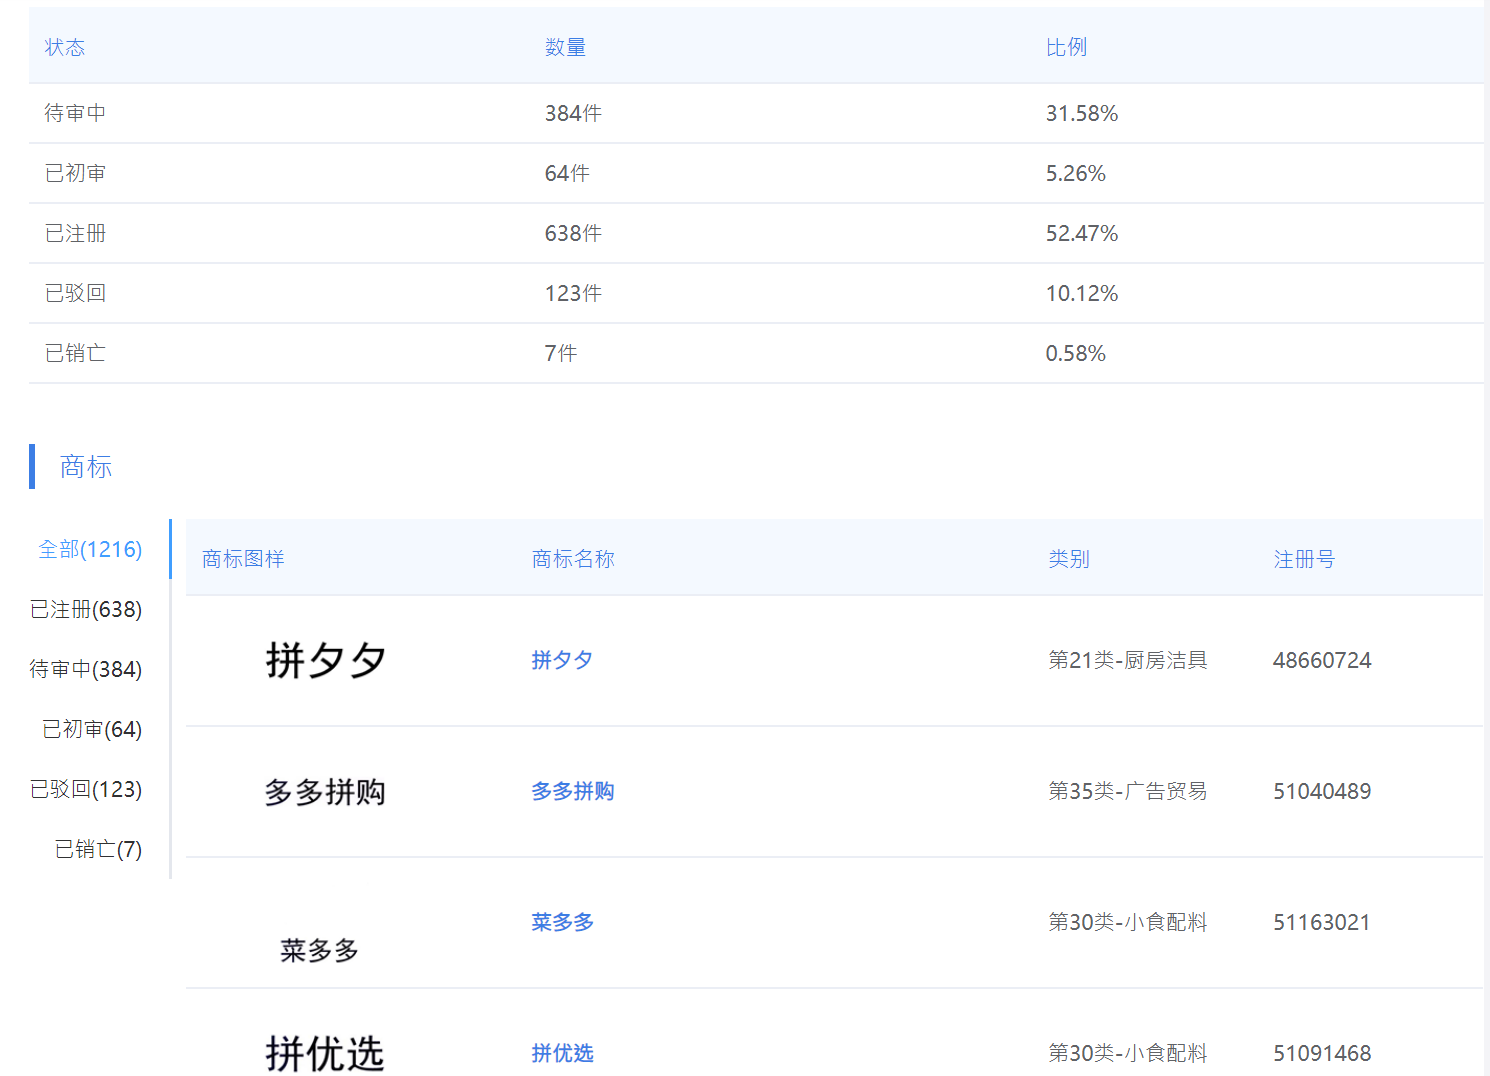This screenshot has width=1490, height=1076.
Task: Open the 菜多多 trademark name link
Action: pyautogui.click(x=562, y=922)
